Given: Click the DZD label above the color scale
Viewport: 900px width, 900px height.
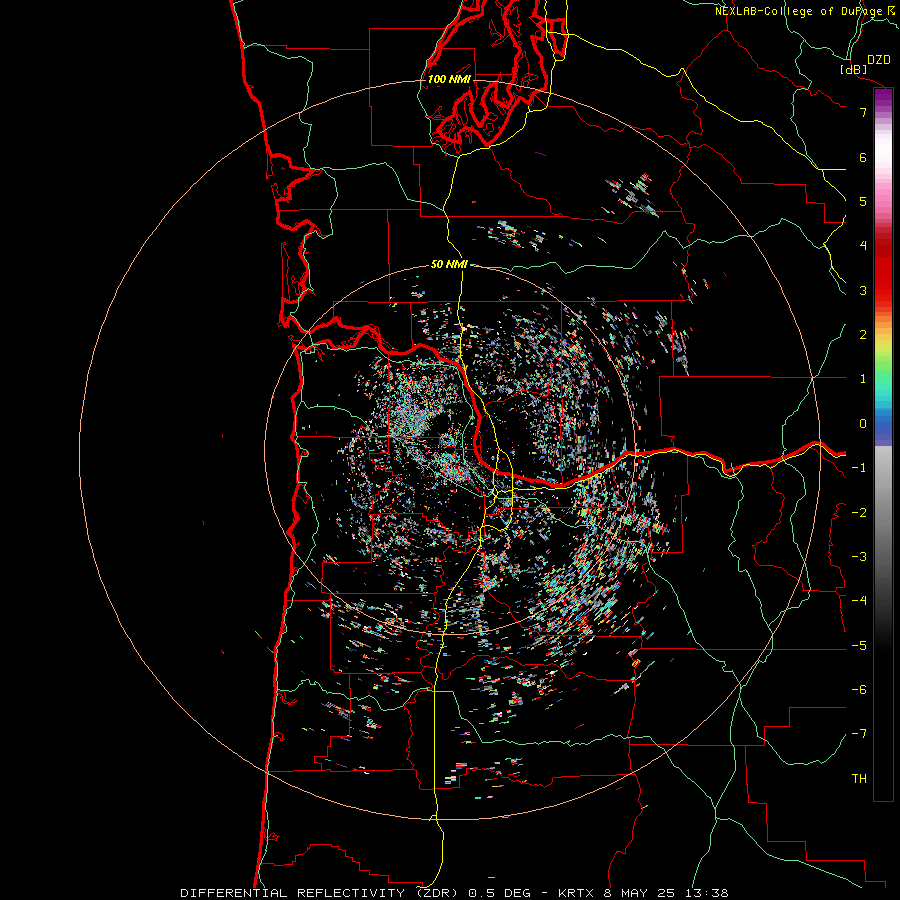Looking at the screenshot, I should point(879,60).
